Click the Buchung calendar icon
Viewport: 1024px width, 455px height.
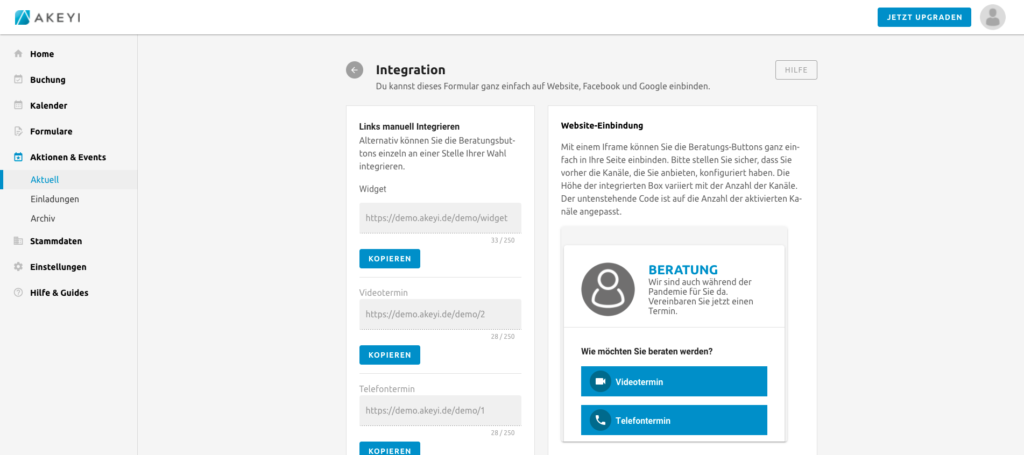point(18,80)
